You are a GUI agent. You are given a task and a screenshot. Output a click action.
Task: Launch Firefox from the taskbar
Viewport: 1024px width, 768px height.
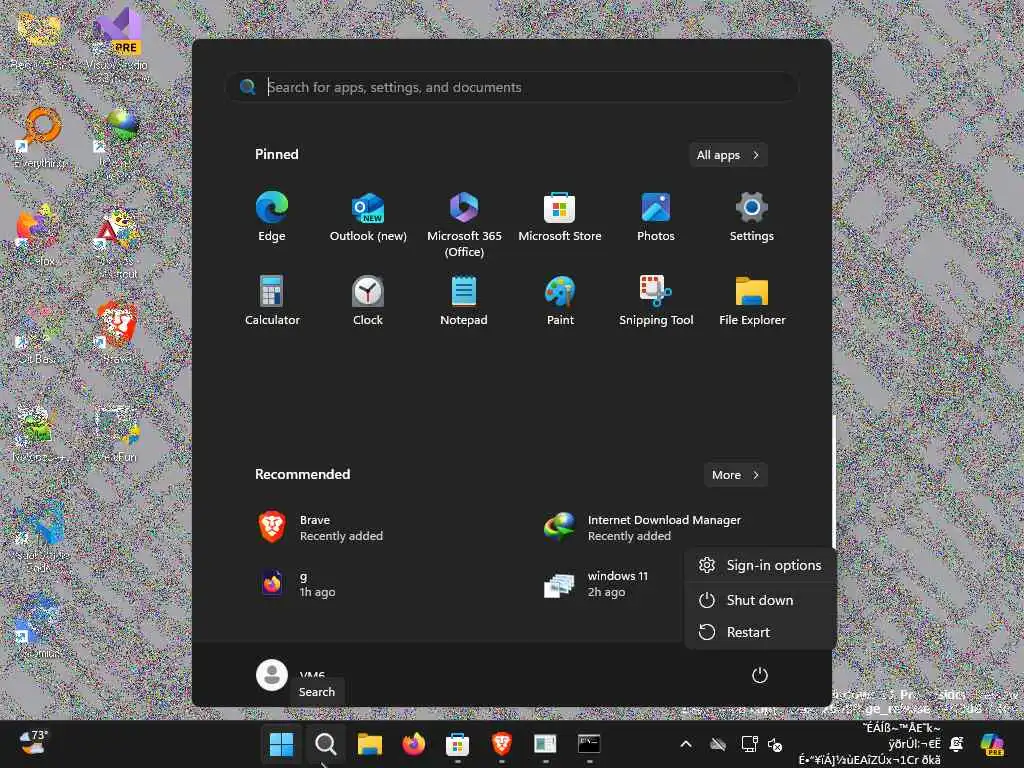pos(413,744)
